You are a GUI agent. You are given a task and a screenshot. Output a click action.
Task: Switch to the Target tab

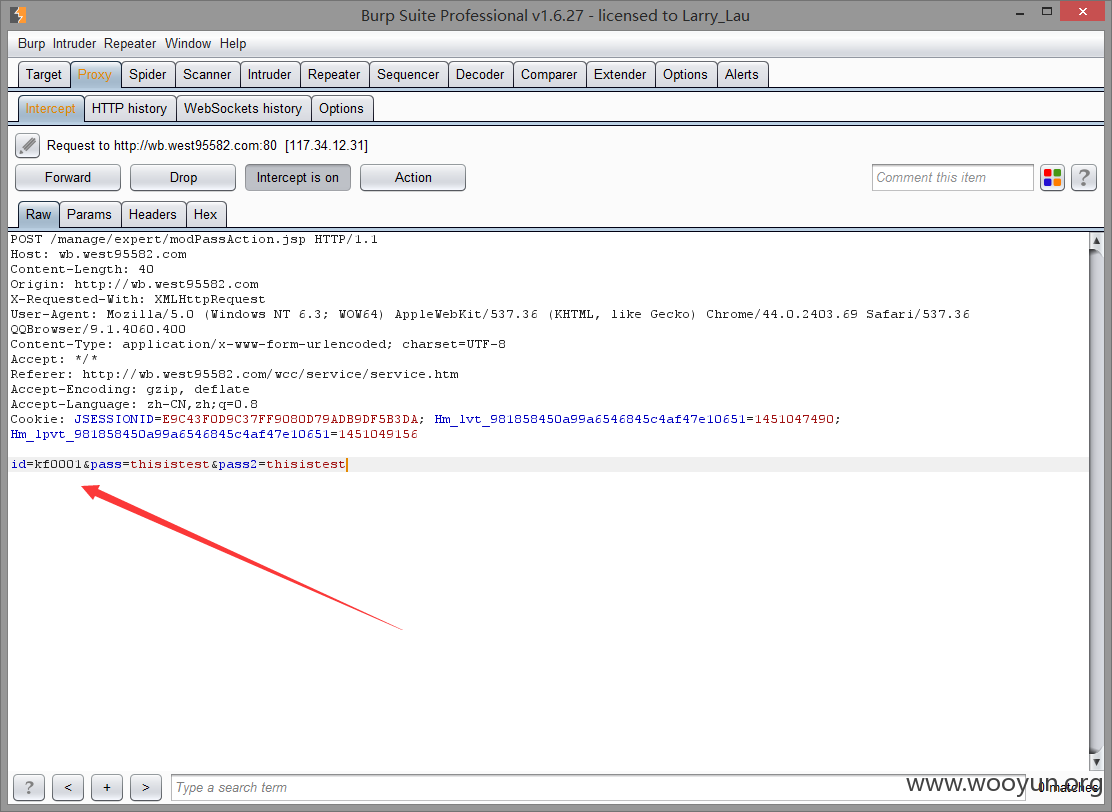(44, 74)
